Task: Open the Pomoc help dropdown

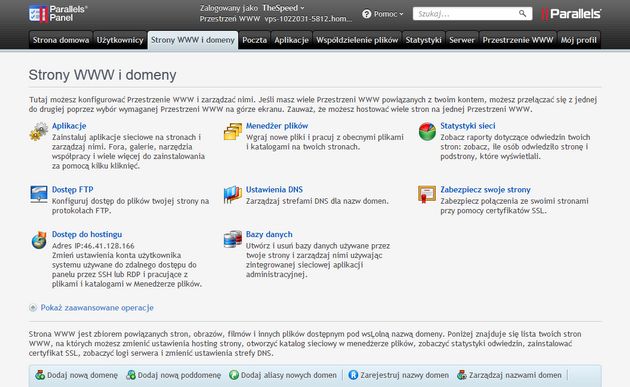Action: [382, 14]
